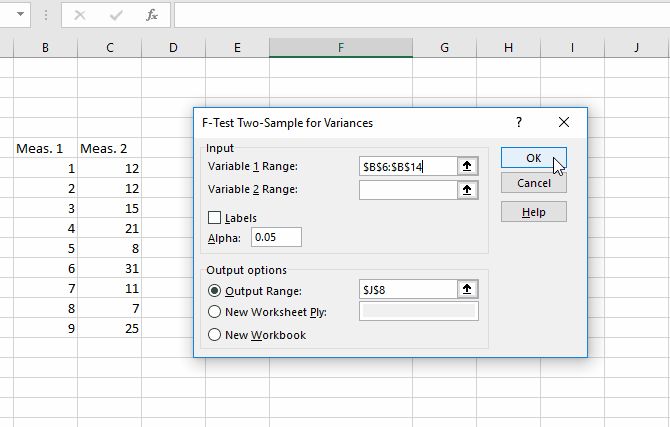Collapse dialog via Variable 1 Range selector icon
The image size is (670, 427).
[467, 166]
